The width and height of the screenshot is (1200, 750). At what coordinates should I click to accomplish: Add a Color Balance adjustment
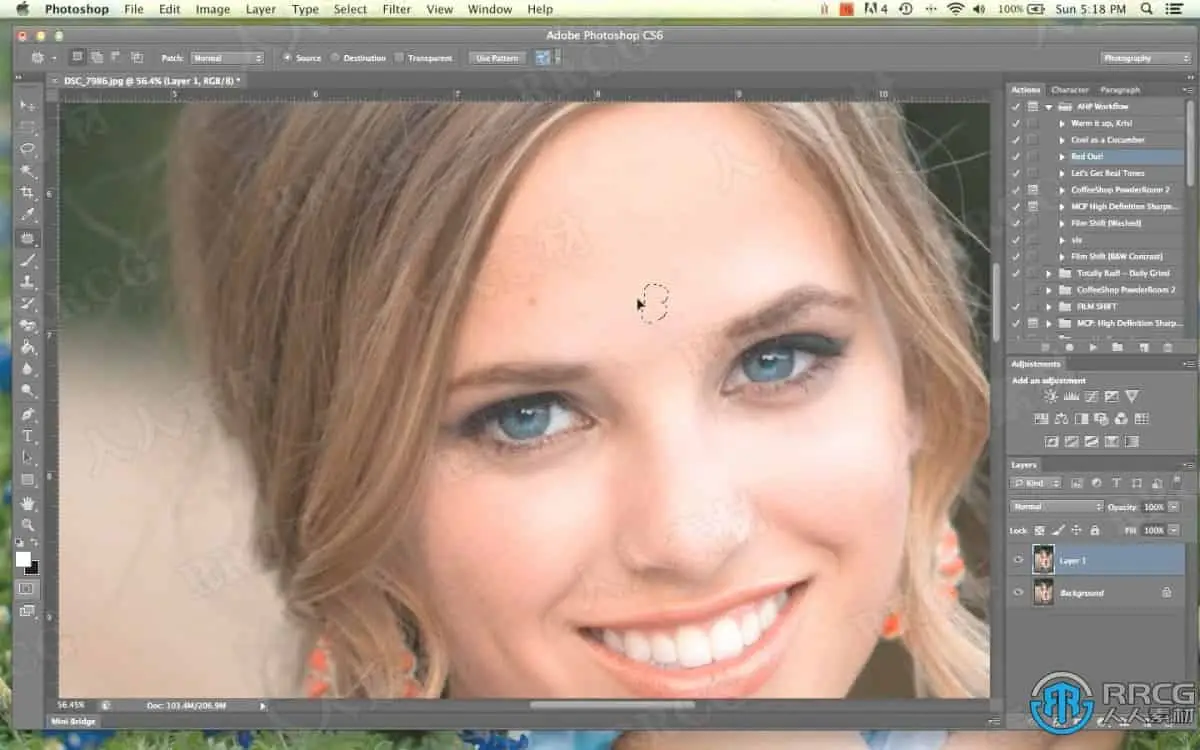(1061, 419)
